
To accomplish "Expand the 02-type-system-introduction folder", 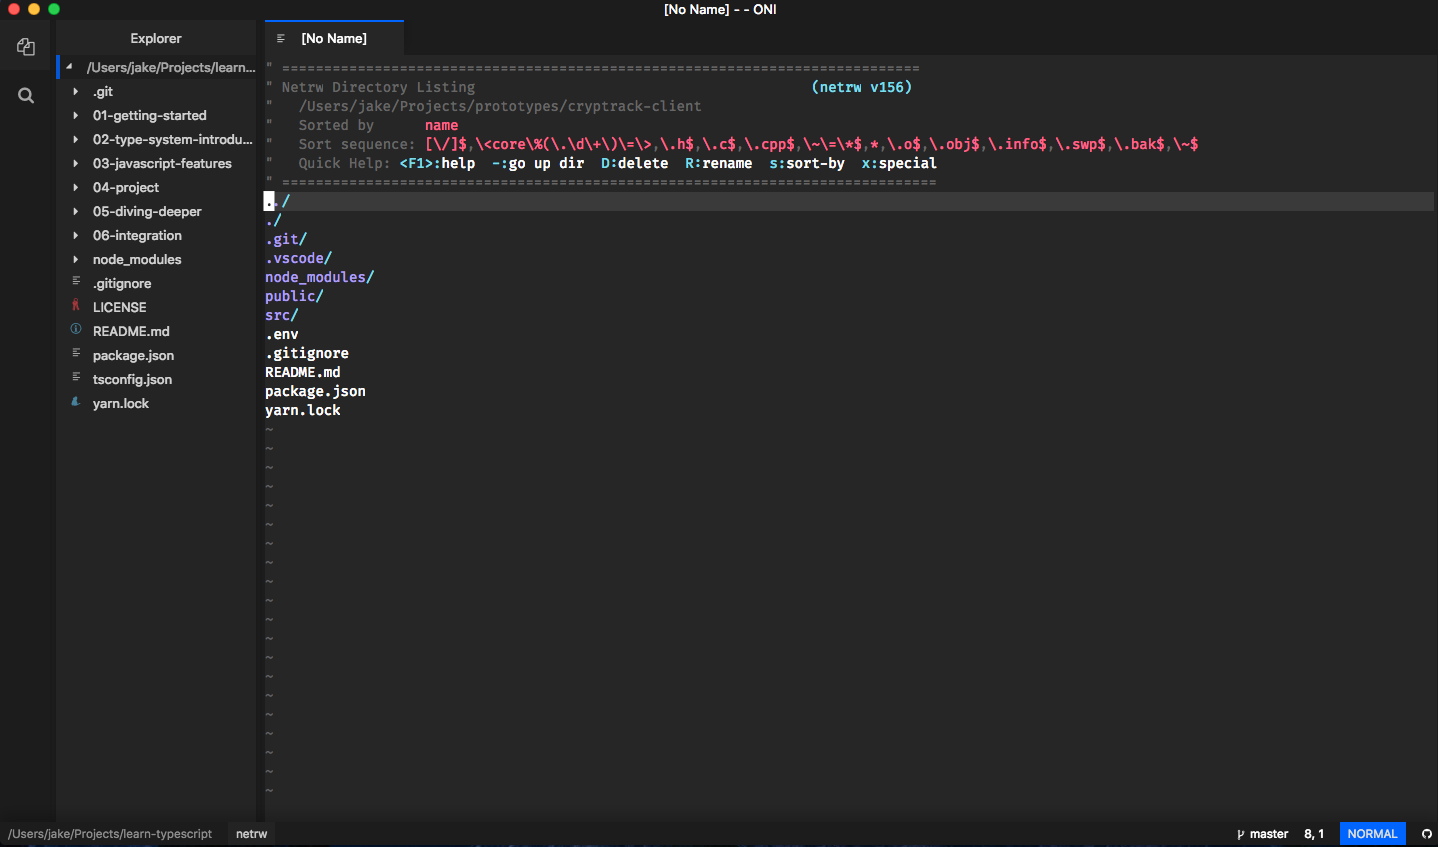I will click(x=76, y=139).
